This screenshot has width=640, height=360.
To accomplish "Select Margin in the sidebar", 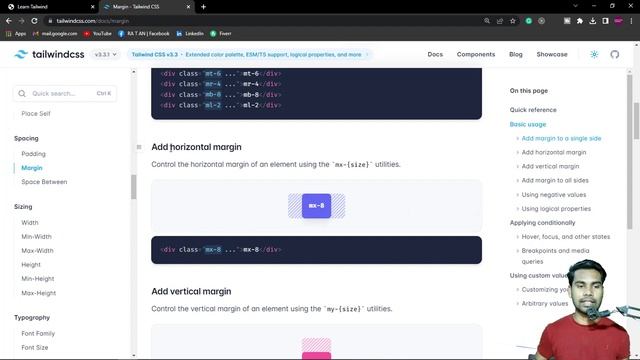I will 32,168.
